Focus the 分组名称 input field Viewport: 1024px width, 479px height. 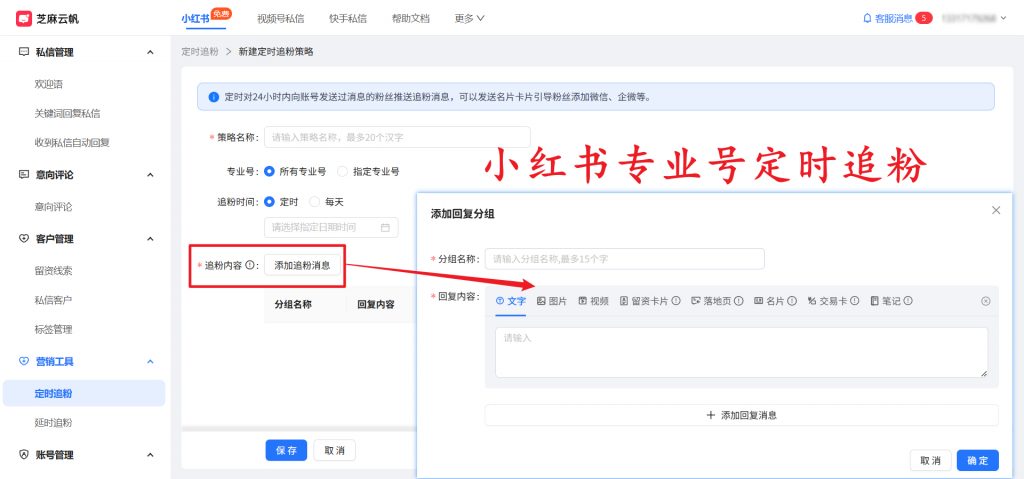coord(624,259)
